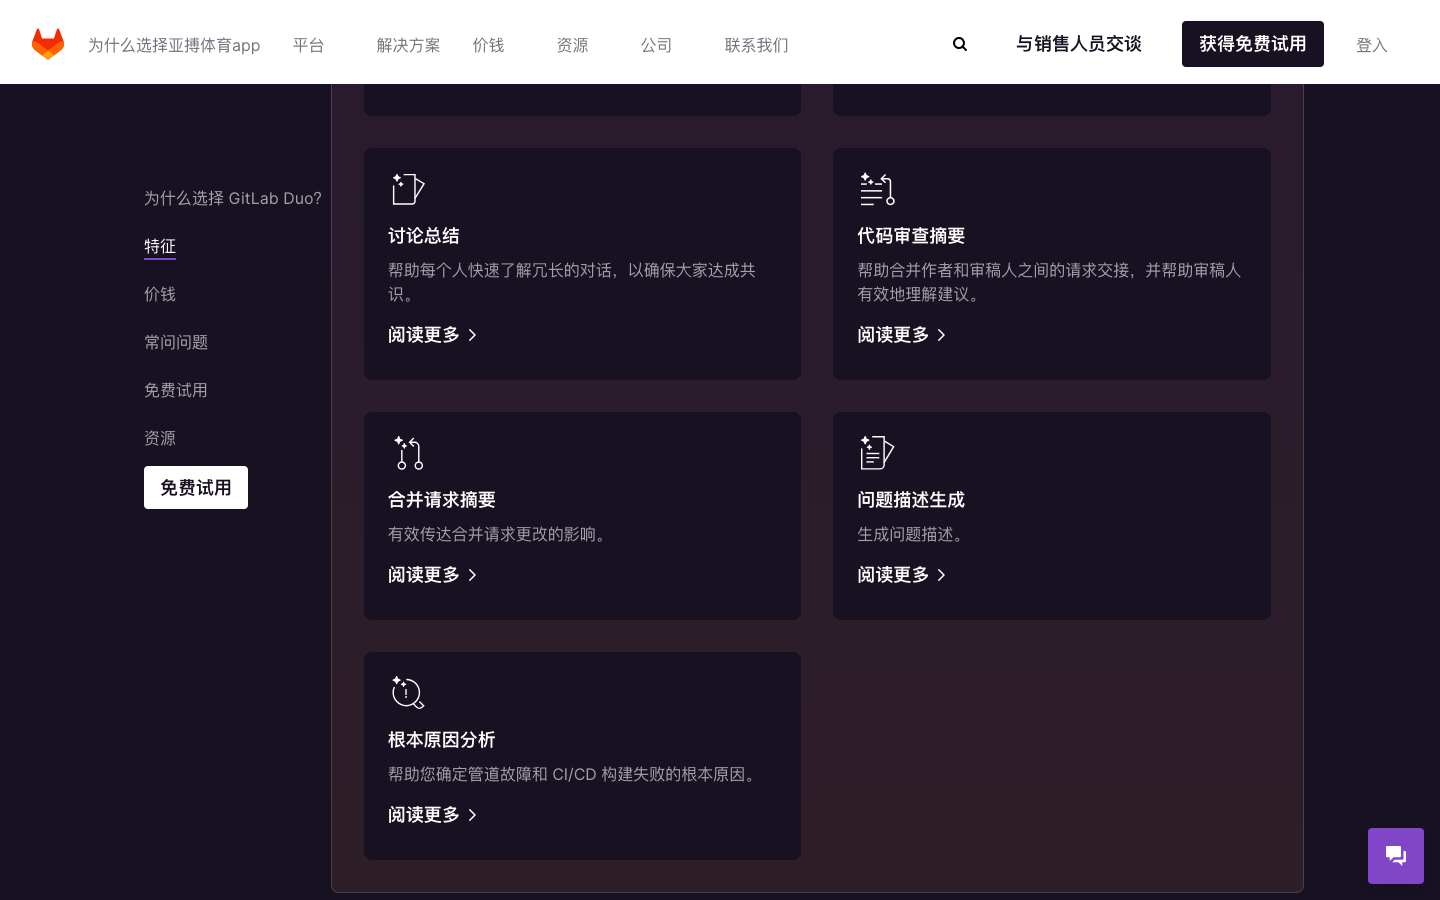The width and height of the screenshot is (1440, 900).
Task: Open 阅读更多 under 根本原因分析
Action: pyautogui.click(x=424, y=814)
